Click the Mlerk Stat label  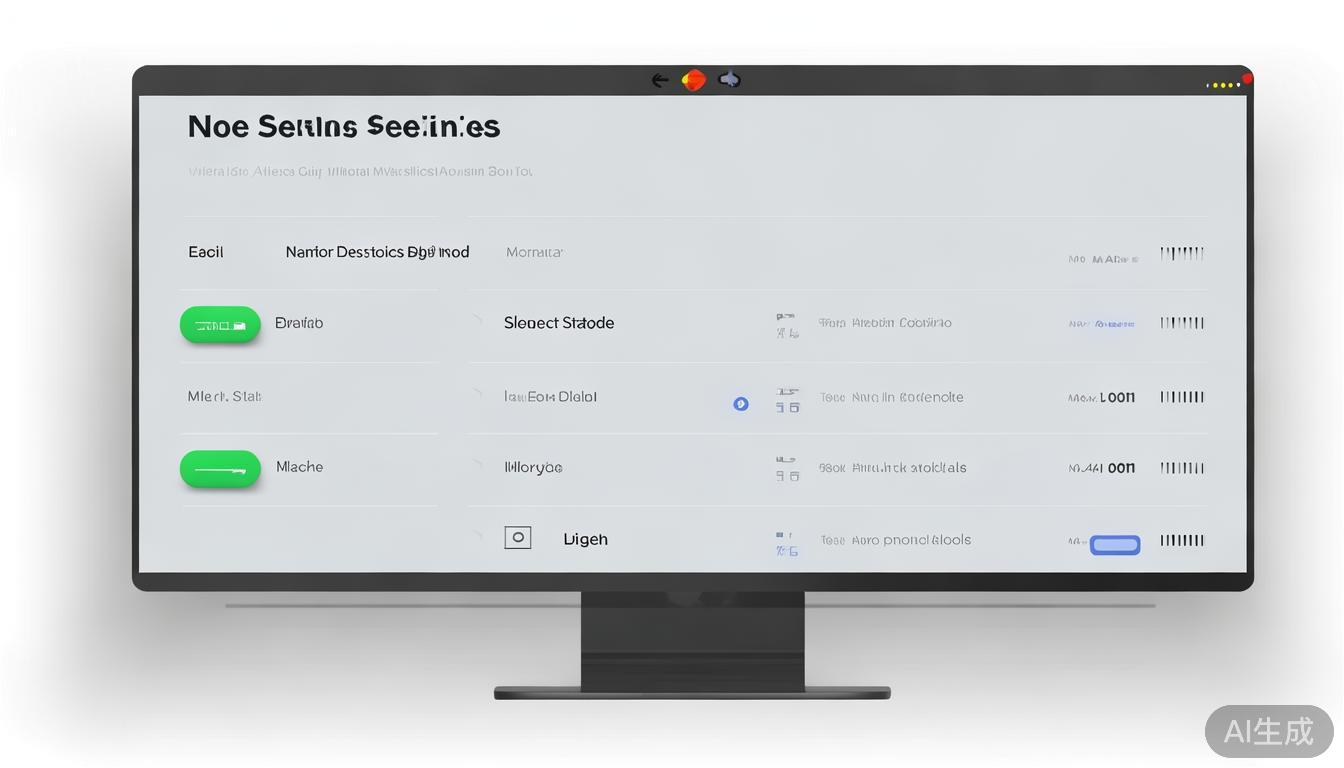224,397
